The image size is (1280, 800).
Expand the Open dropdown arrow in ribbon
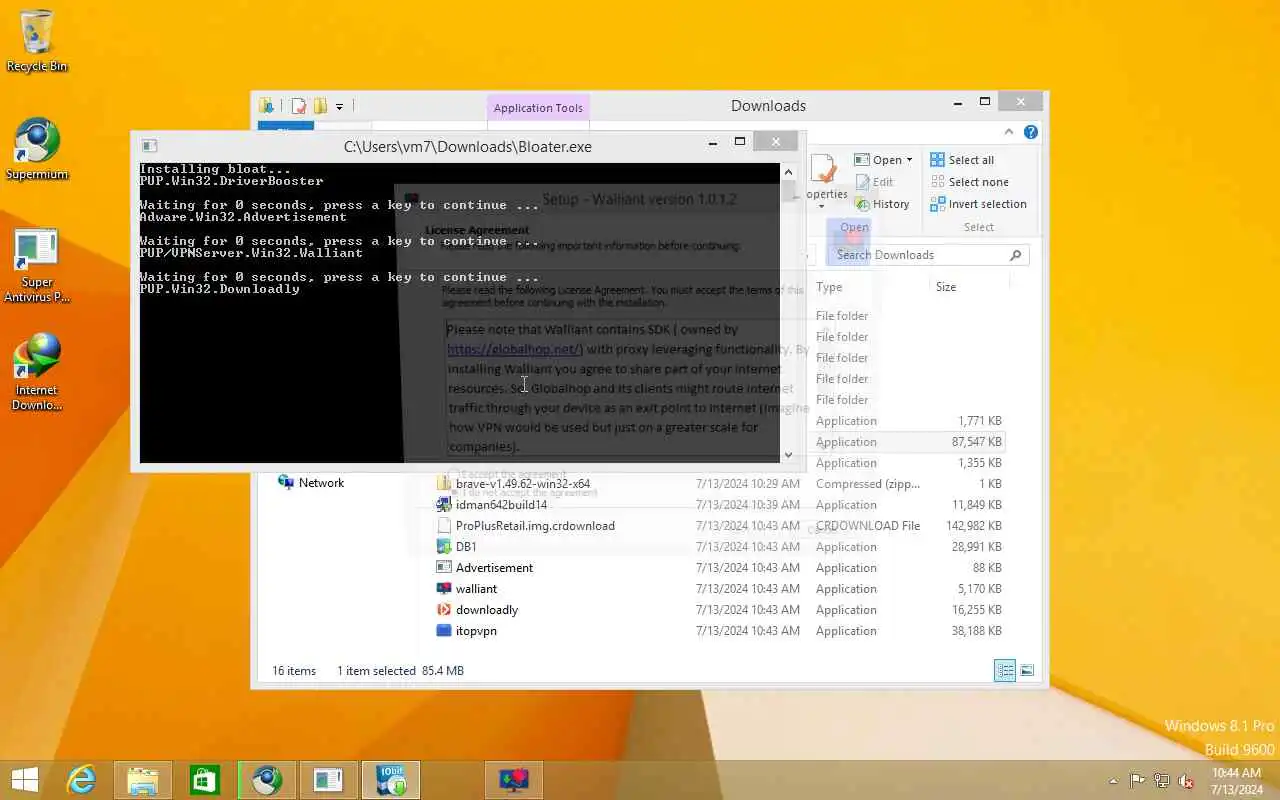[909, 160]
